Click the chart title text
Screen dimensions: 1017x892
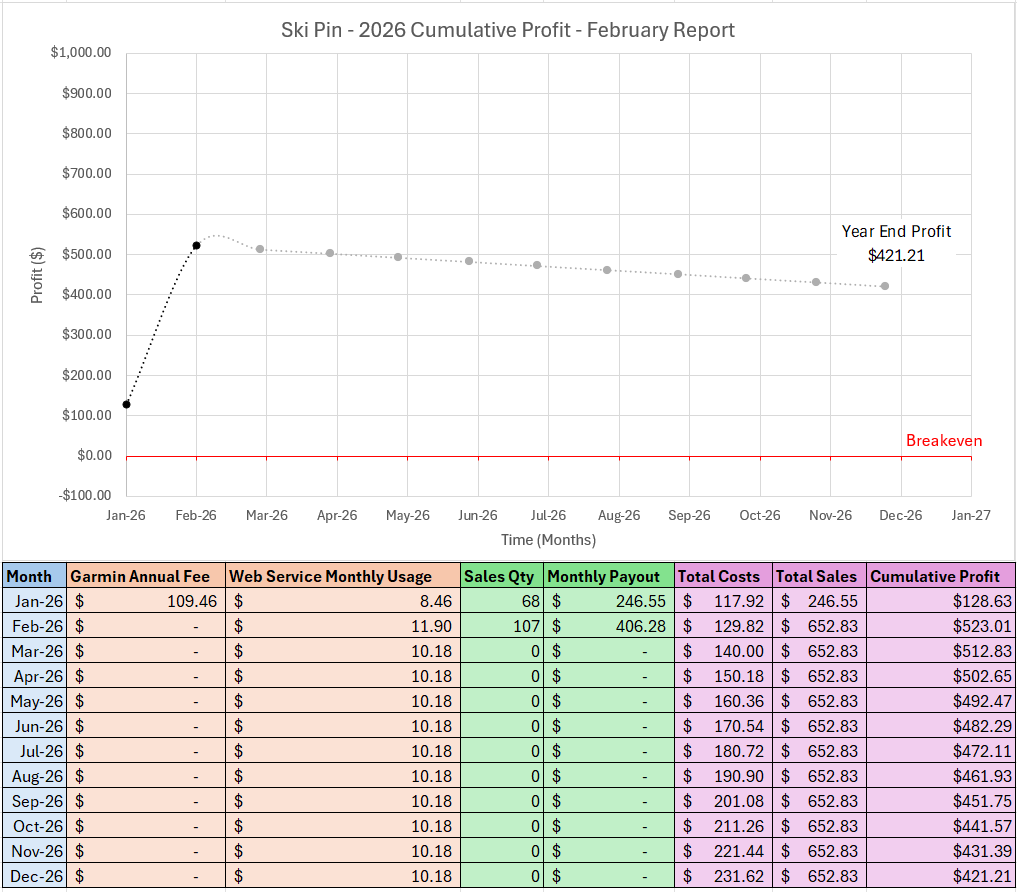[508, 30]
